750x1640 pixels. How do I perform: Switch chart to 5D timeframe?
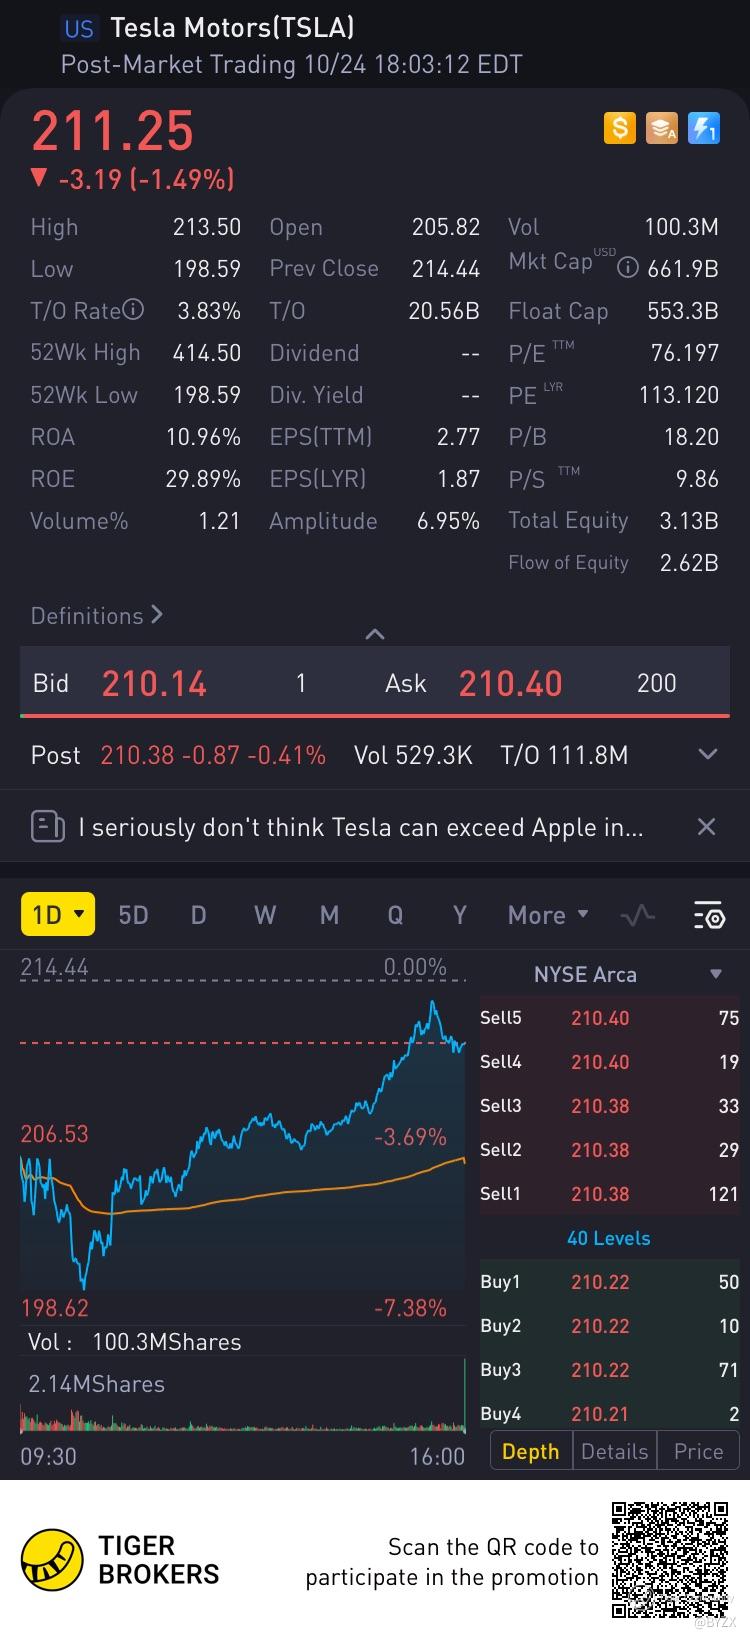tap(133, 915)
